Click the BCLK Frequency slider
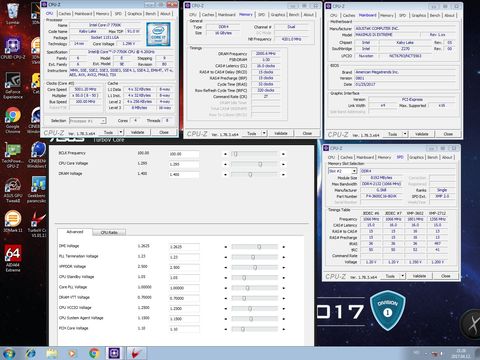The height and width of the screenshot is (360, 480). [x=254, y=154]
